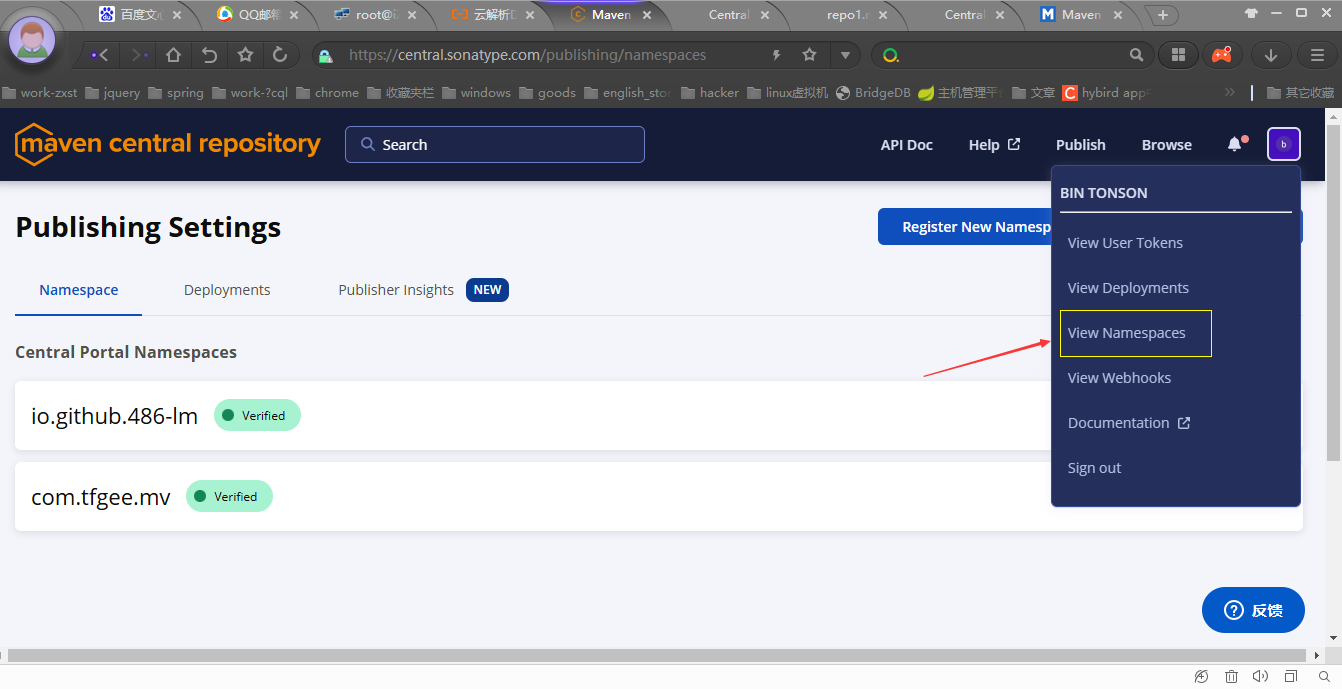This screenshot has width=1342, height=689.
Task: Open the hacker bookmark folder
Action: click(x=710, y=92)
